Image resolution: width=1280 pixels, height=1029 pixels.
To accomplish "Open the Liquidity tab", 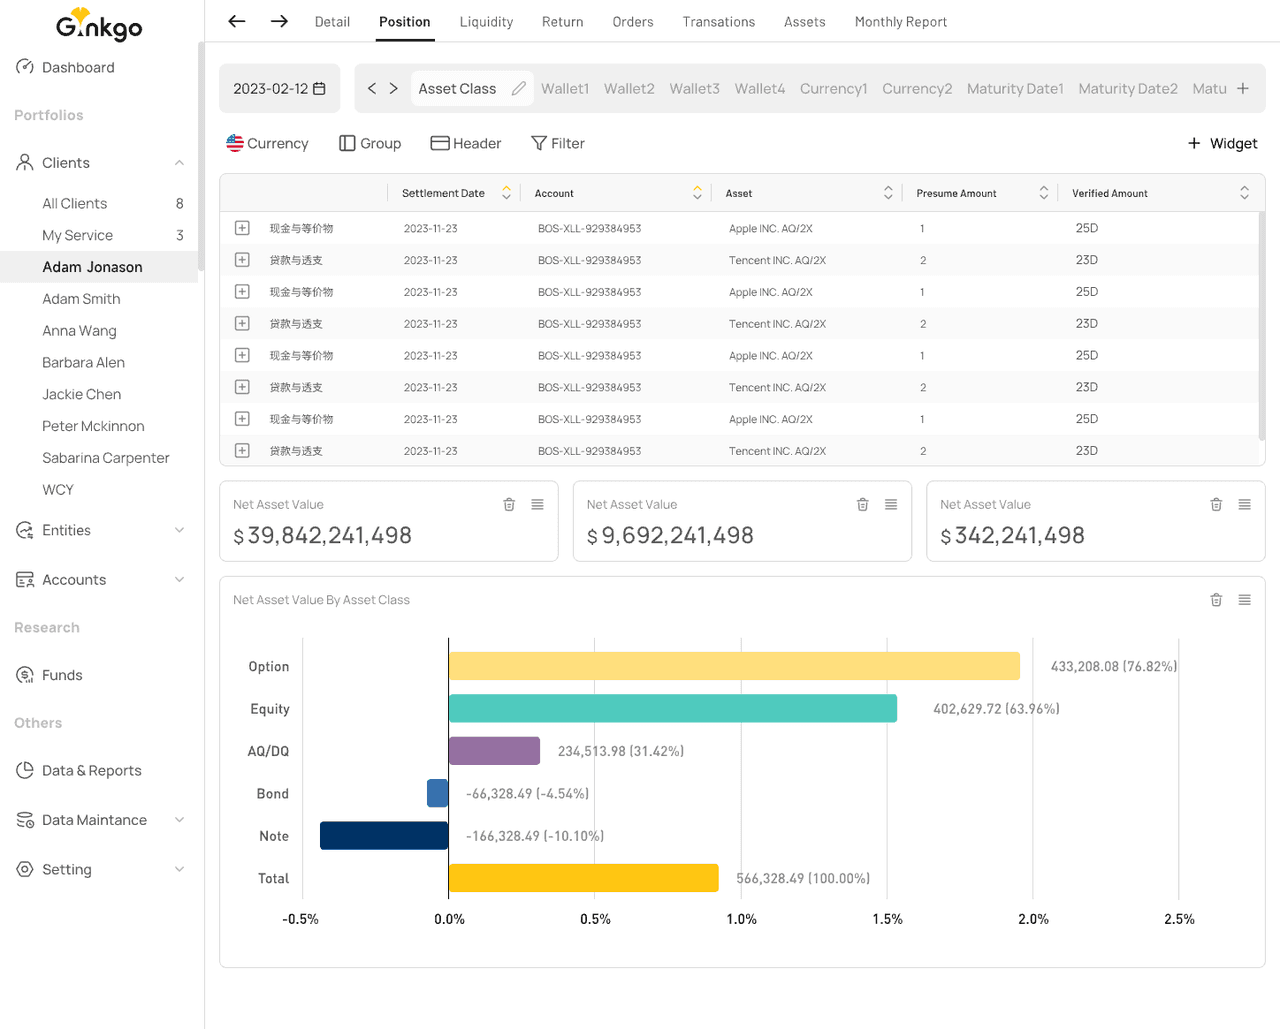I will (x=486, y=22).
